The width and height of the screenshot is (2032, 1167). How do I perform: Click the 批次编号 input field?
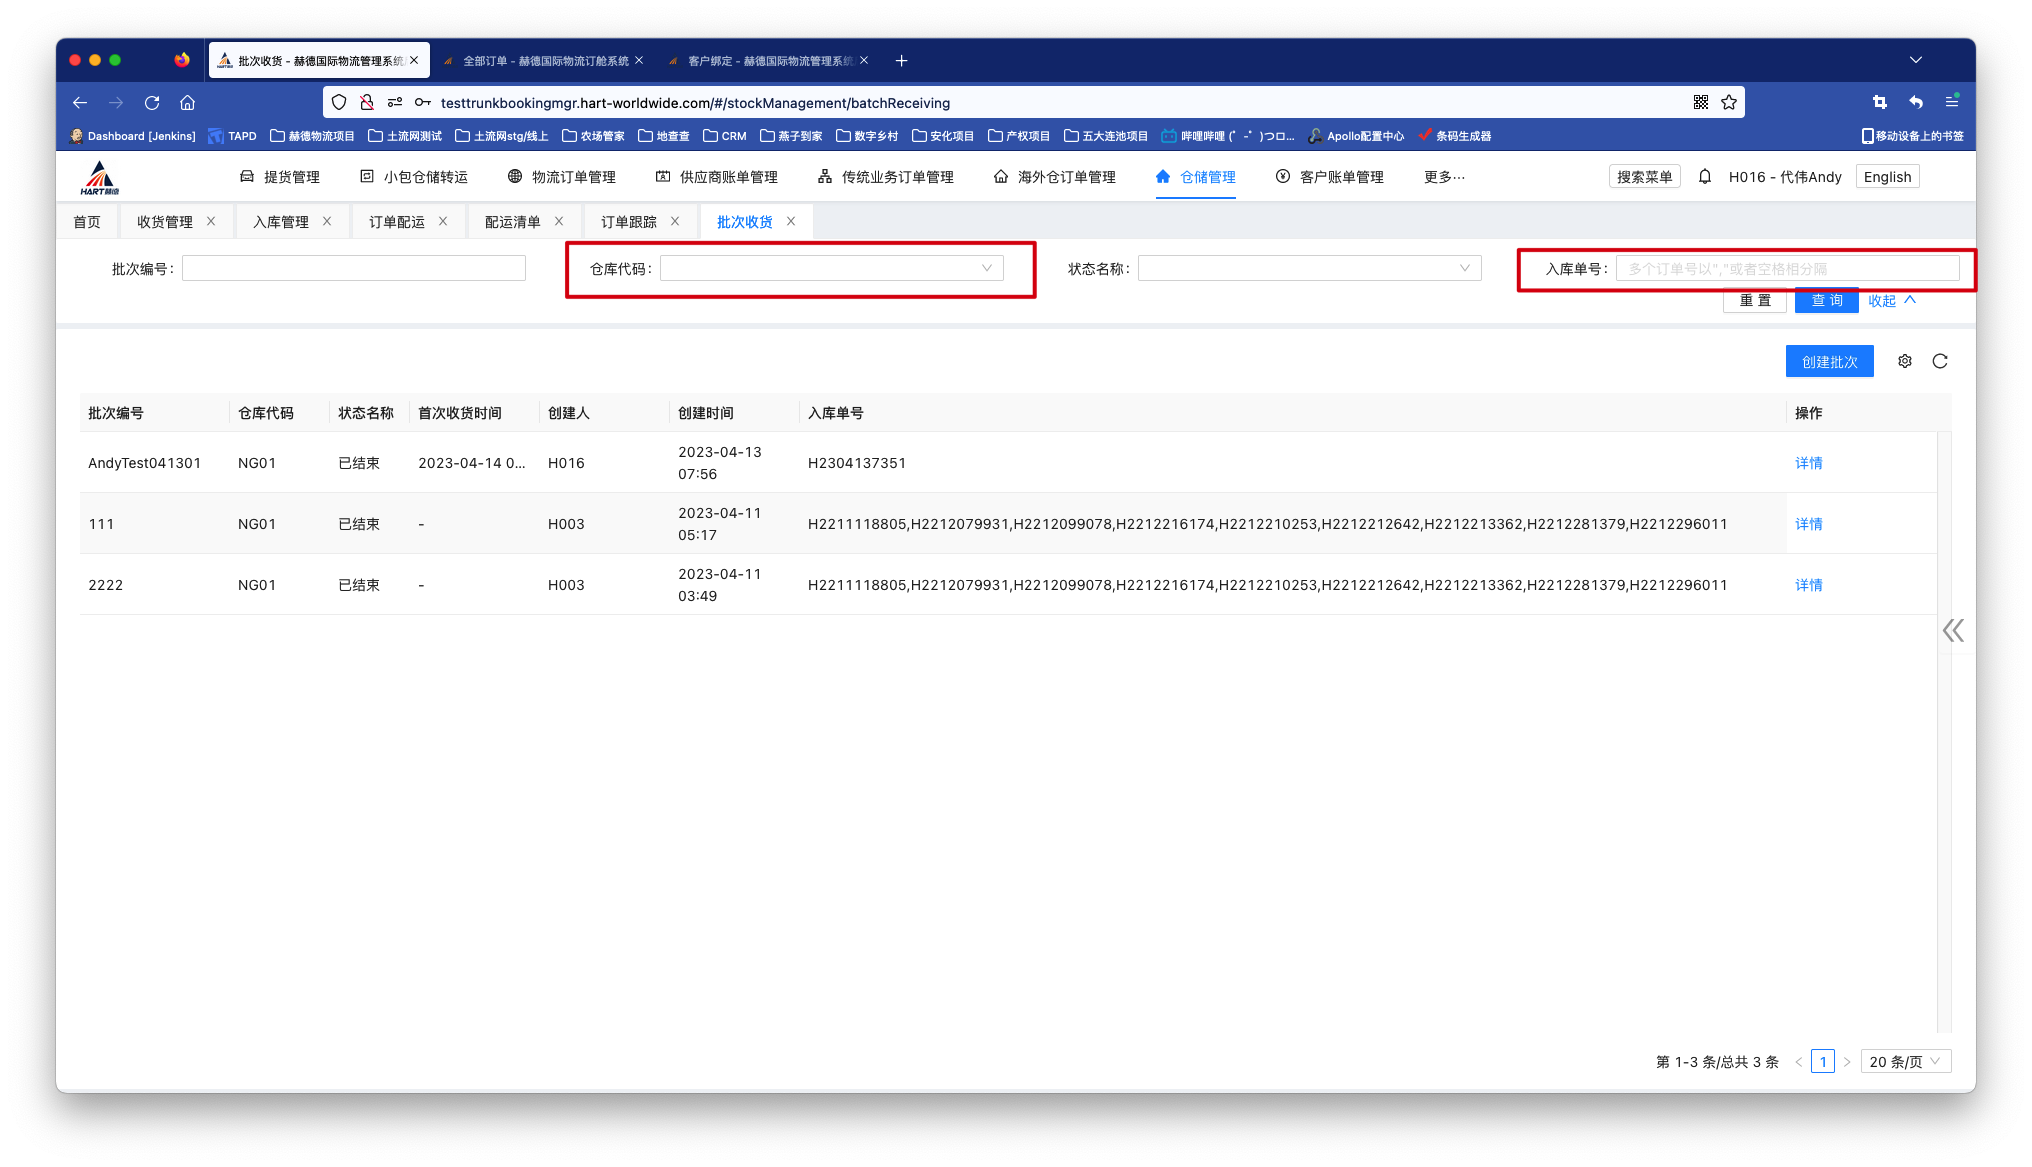tap(353, 268)
